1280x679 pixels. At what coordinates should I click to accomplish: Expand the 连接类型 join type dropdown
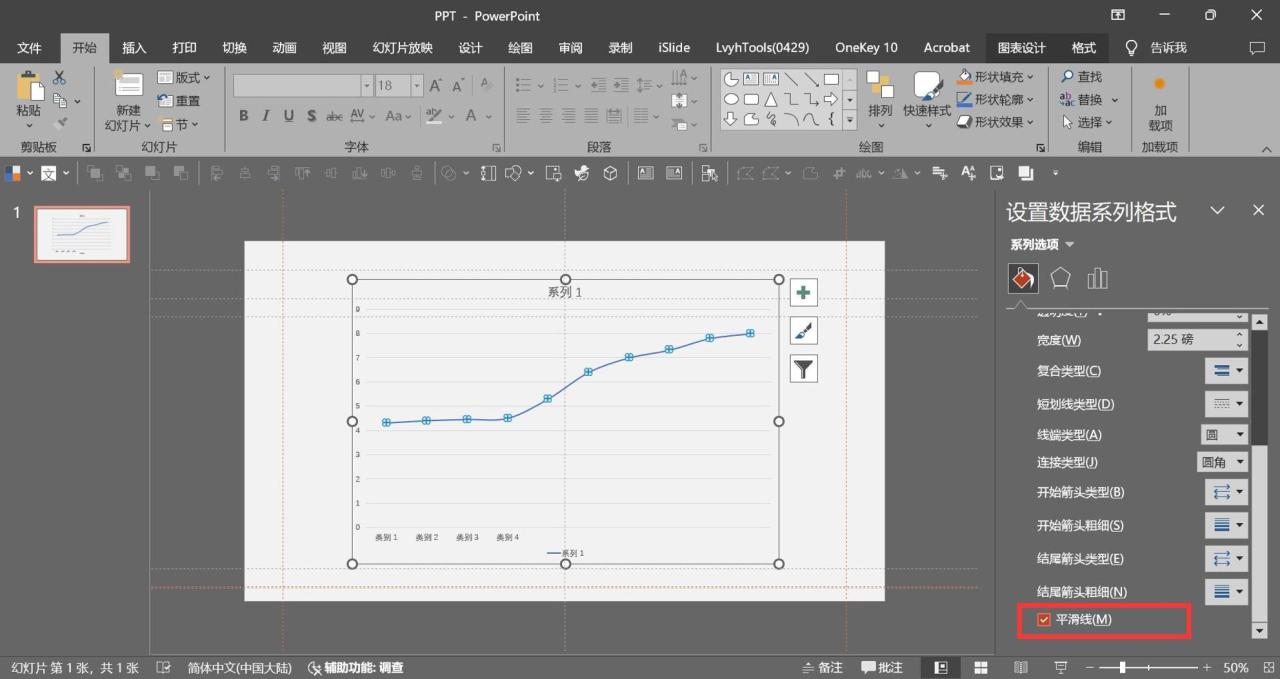coord(1223,462)
